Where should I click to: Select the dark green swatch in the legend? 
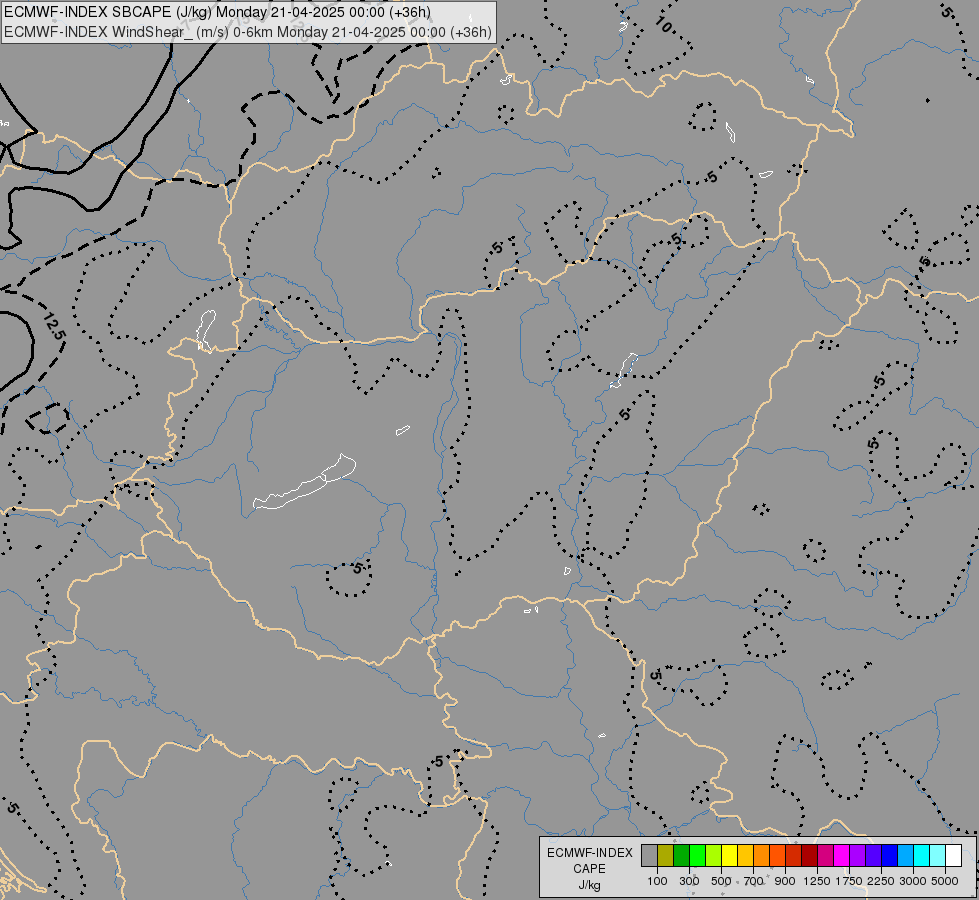coord(681,855)
